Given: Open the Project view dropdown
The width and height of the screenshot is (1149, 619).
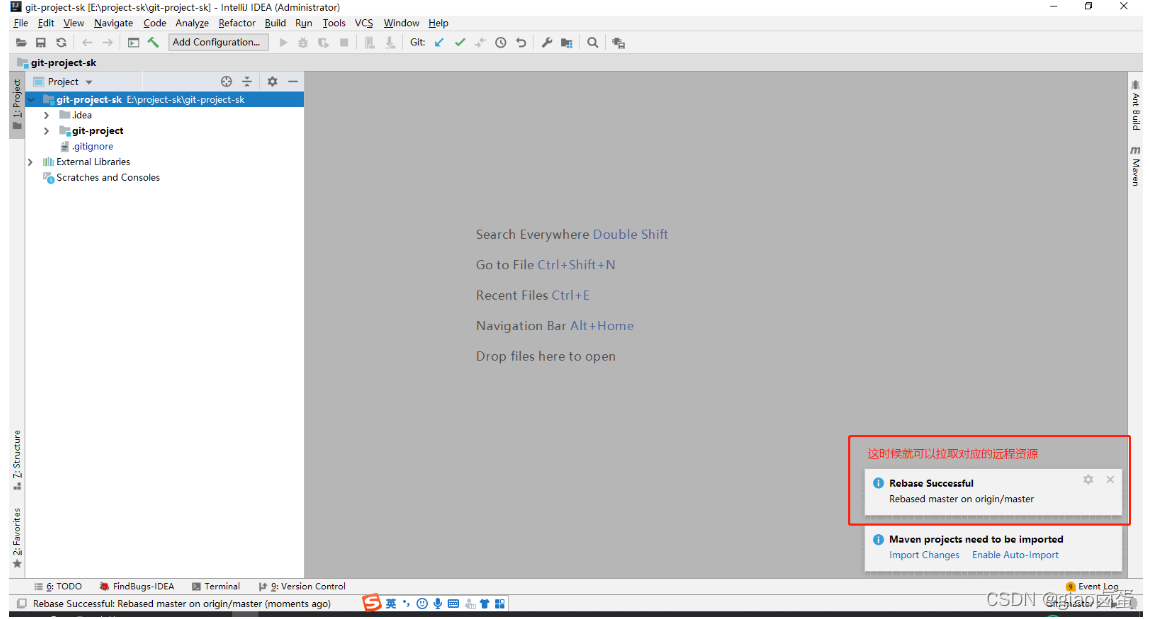Looking at the screenshot, I should point(89,82).
